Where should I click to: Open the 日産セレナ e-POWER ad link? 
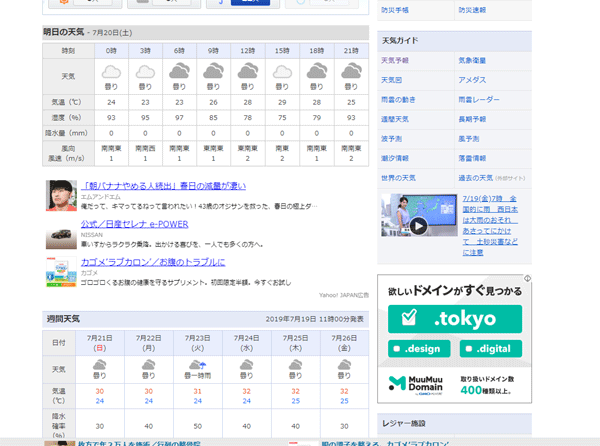(x=134, y=224)
